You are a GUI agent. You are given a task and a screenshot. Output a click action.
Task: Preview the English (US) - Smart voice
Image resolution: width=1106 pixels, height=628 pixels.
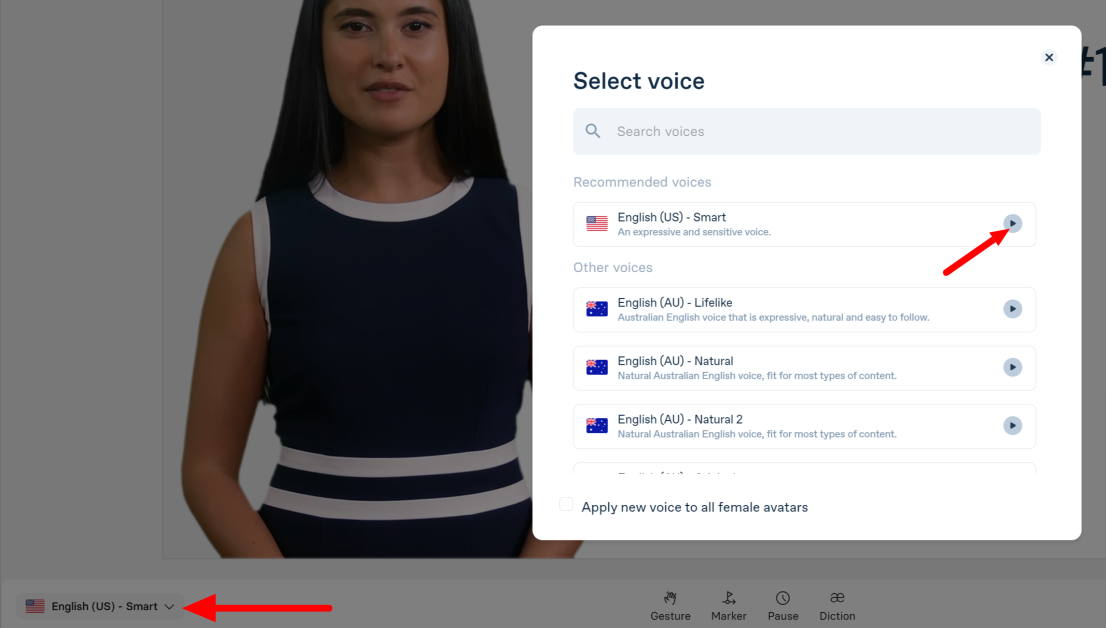point(1012,223)
